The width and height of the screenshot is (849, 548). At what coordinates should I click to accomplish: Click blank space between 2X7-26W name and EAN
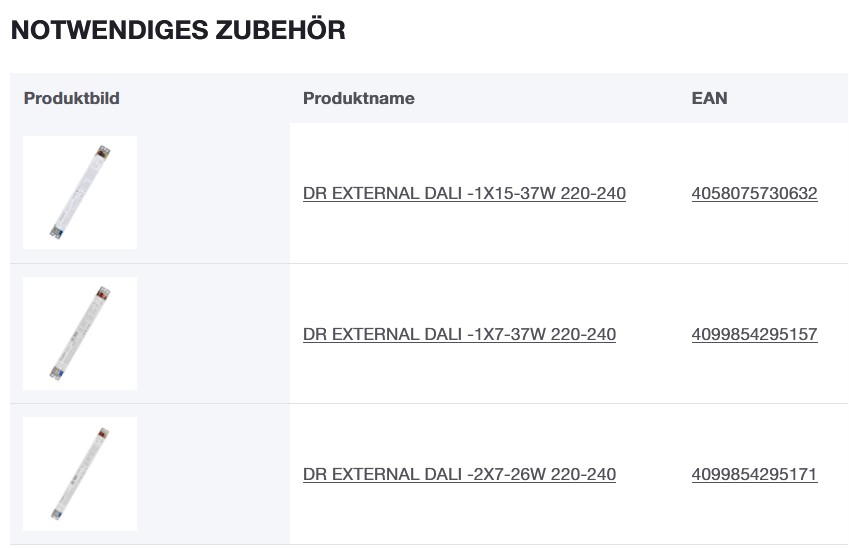tap(653, 474)
